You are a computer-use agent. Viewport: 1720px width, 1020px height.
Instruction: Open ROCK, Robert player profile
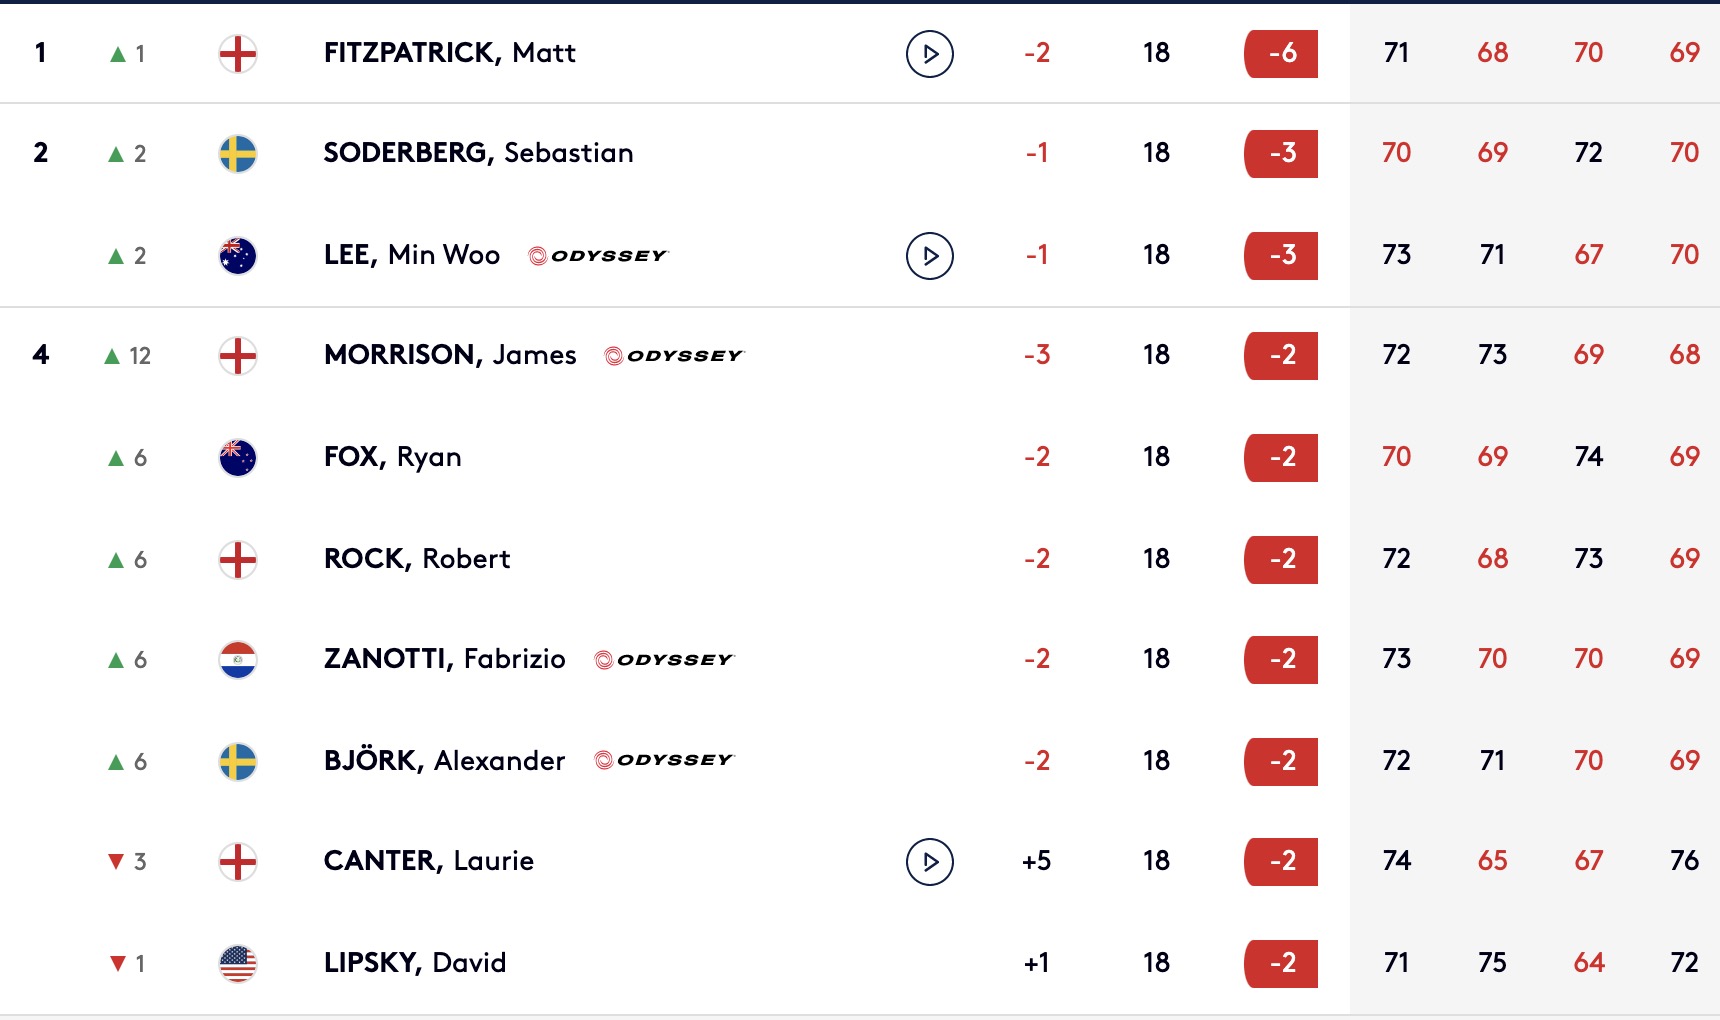tap(417, 559)
